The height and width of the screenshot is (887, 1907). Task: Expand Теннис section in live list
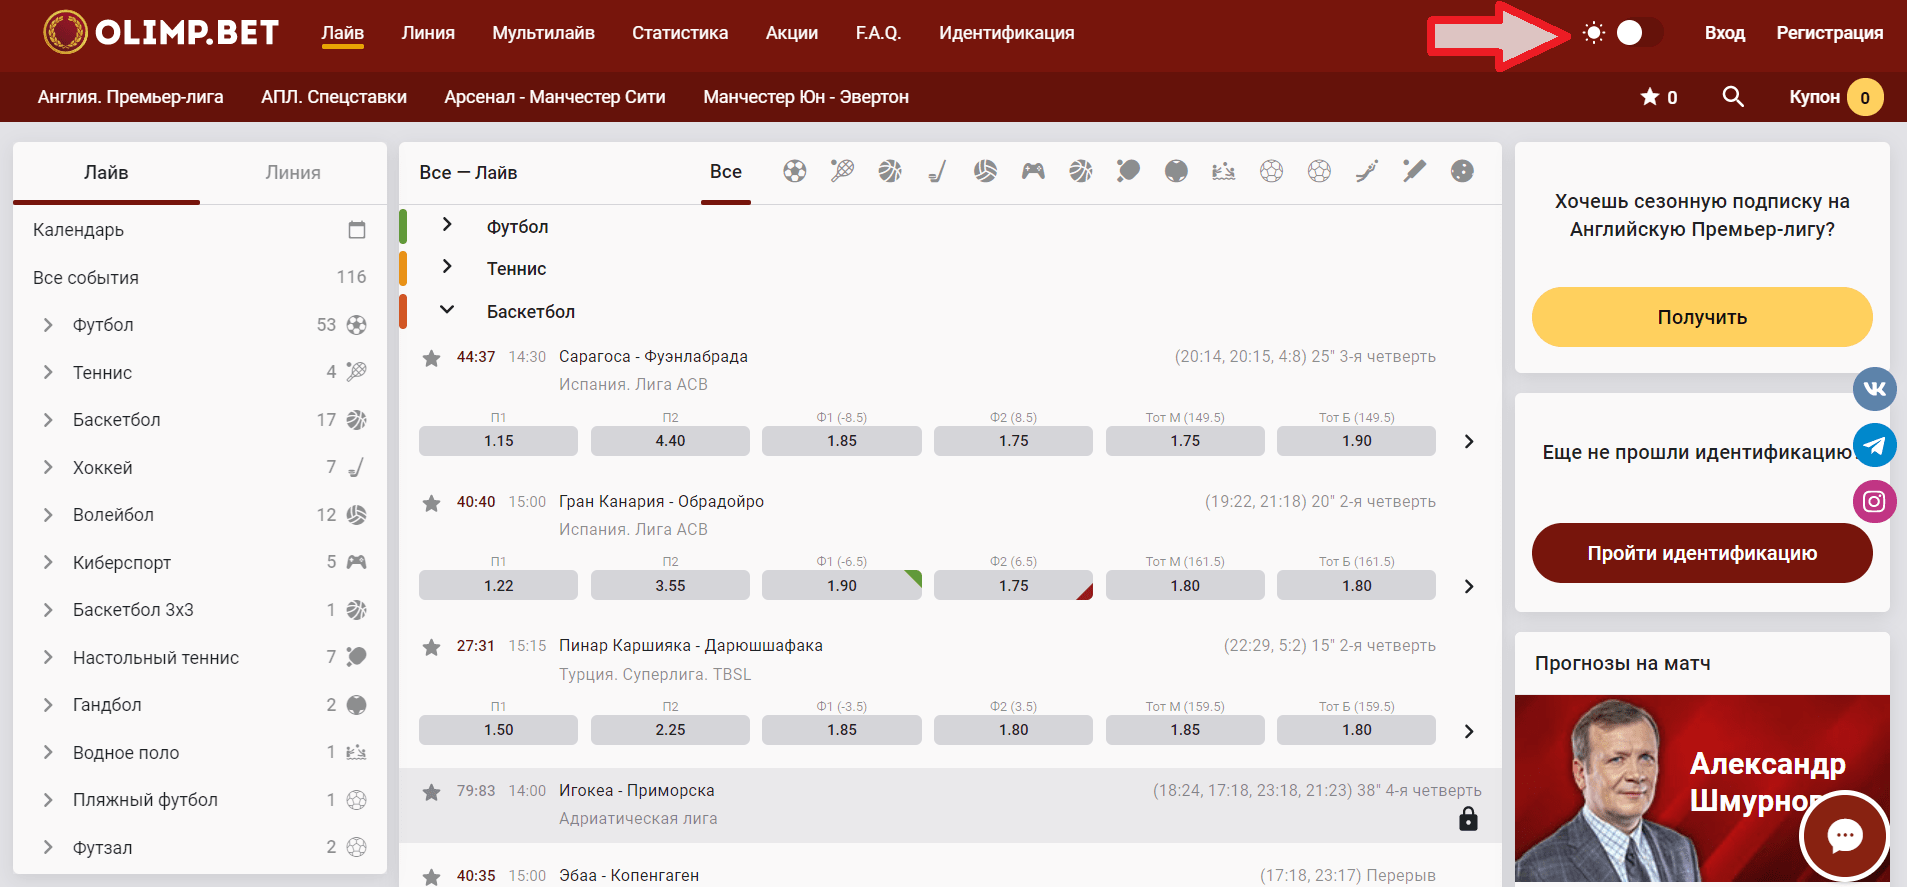pos(447,266)
